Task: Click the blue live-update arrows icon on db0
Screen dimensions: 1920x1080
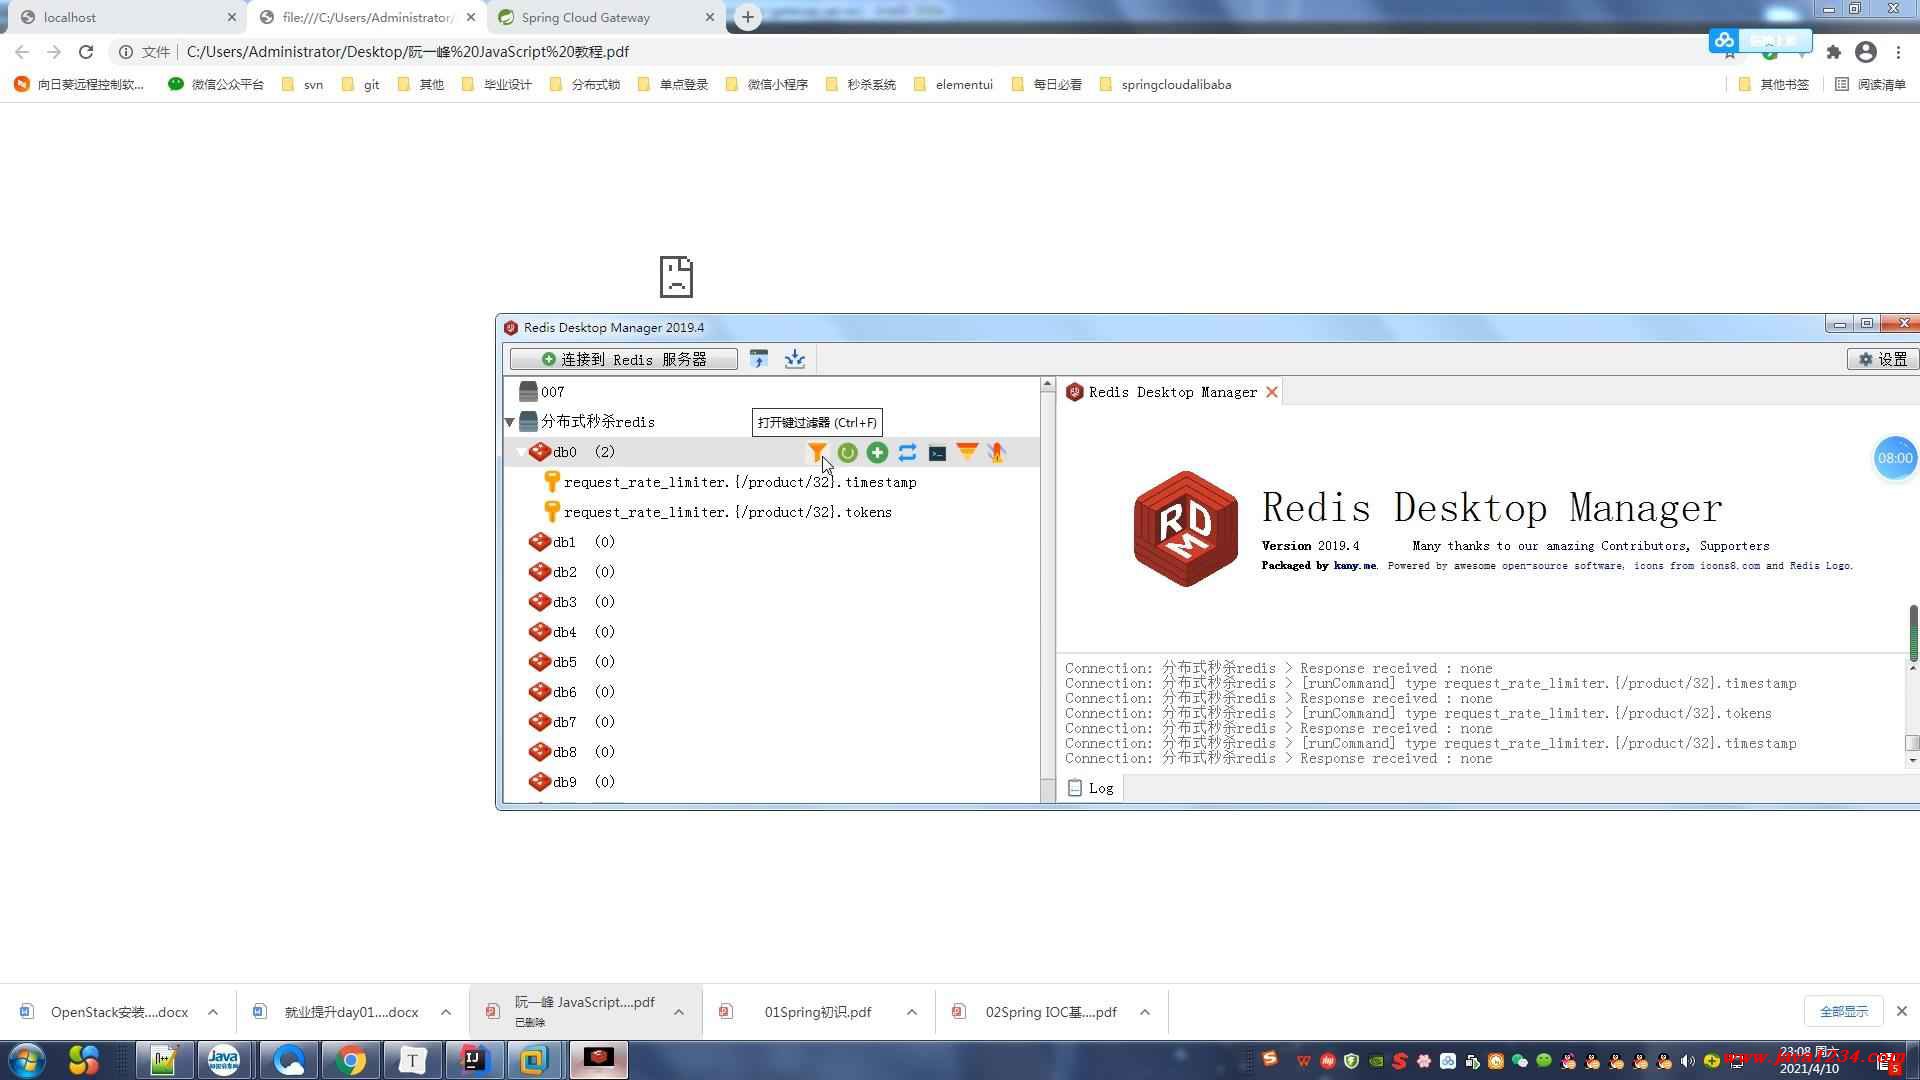Action: click(x=907, y=452)
